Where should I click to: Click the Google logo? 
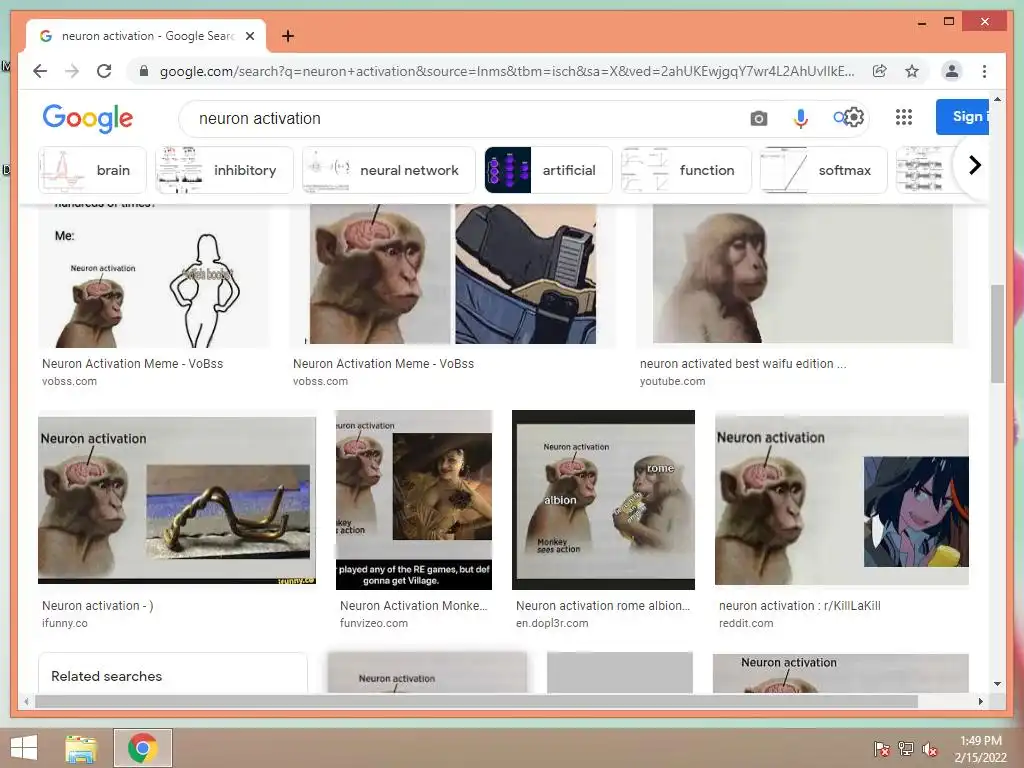coord(88,118)
